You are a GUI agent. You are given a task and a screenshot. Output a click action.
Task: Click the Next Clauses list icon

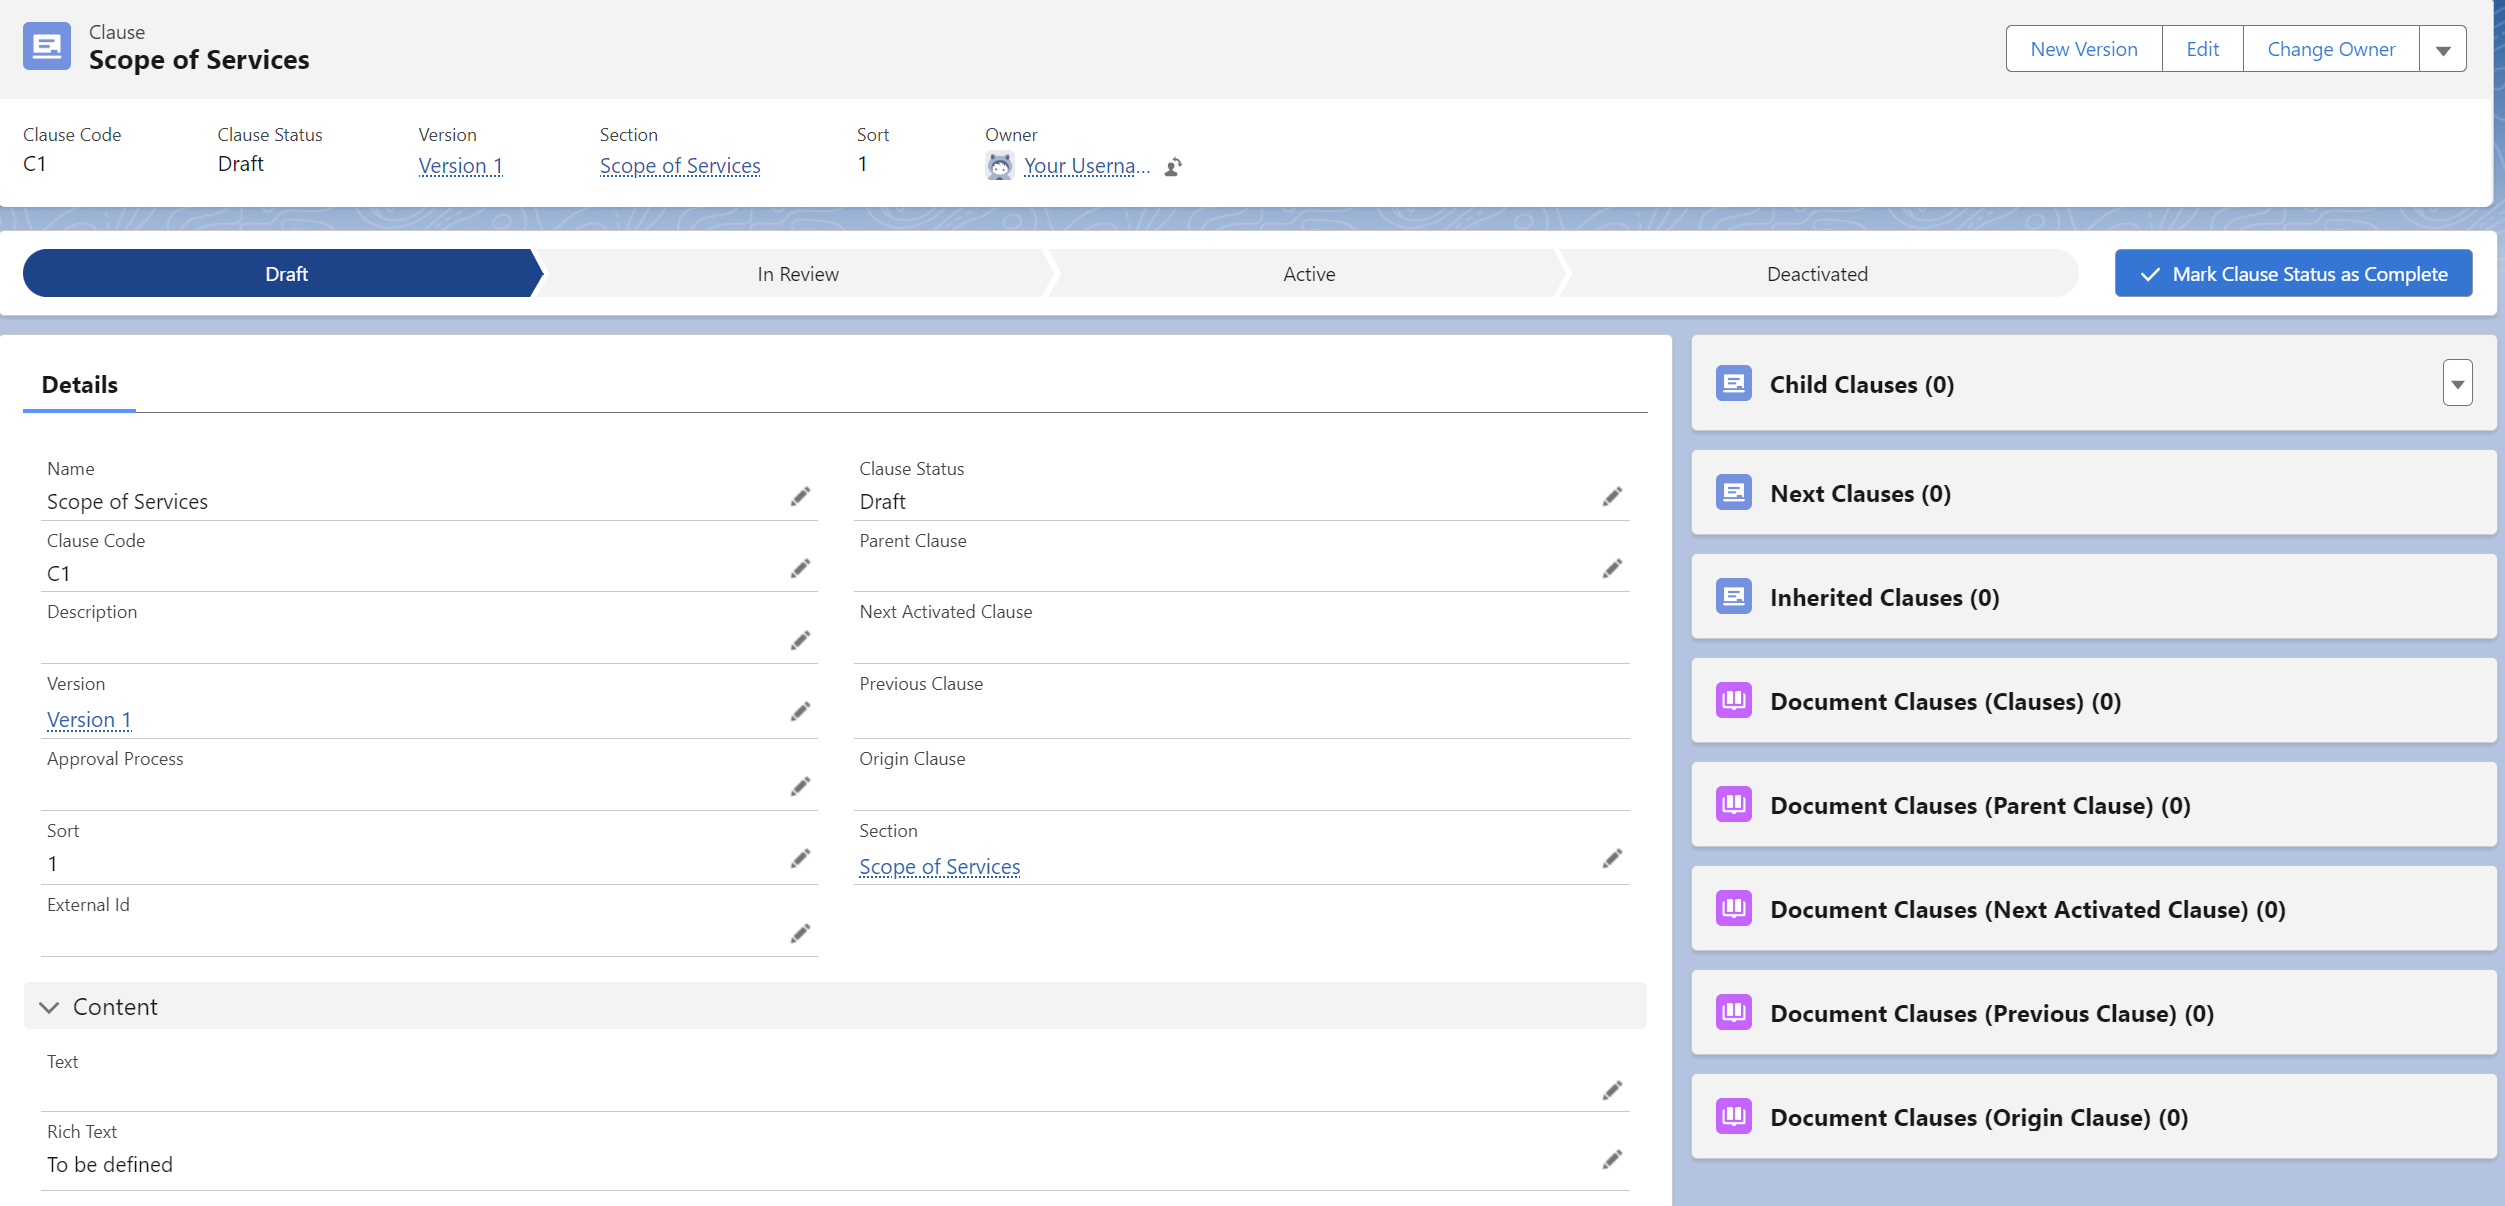[1733, 493]
